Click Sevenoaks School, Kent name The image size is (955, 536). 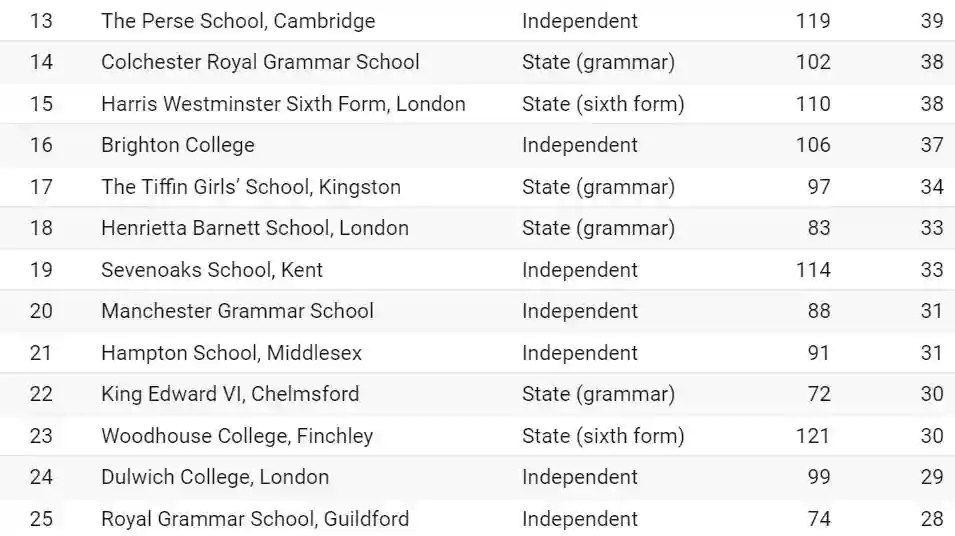(212, 270)
